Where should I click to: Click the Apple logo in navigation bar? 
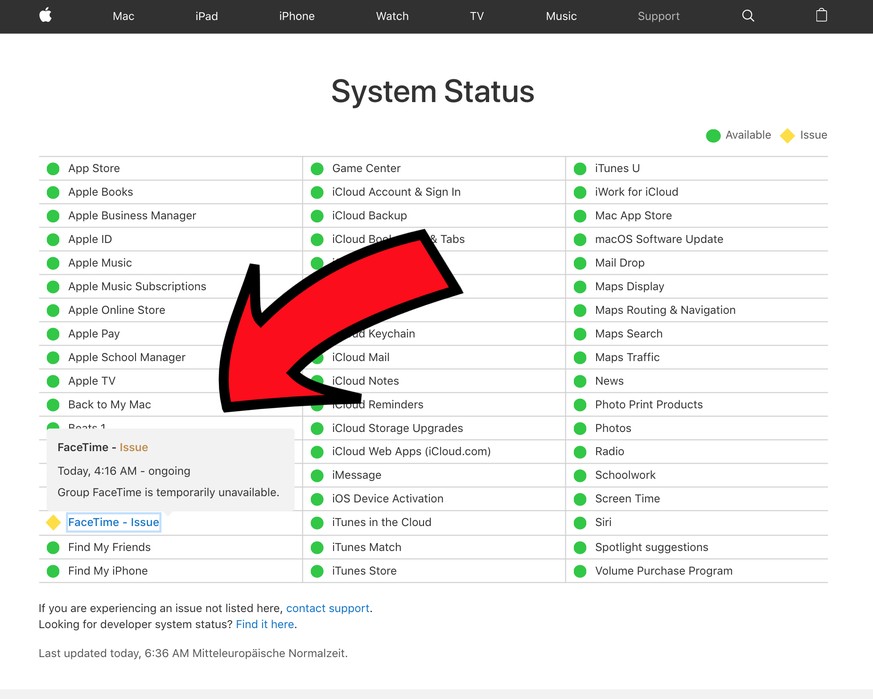click(x=46, y=15)
